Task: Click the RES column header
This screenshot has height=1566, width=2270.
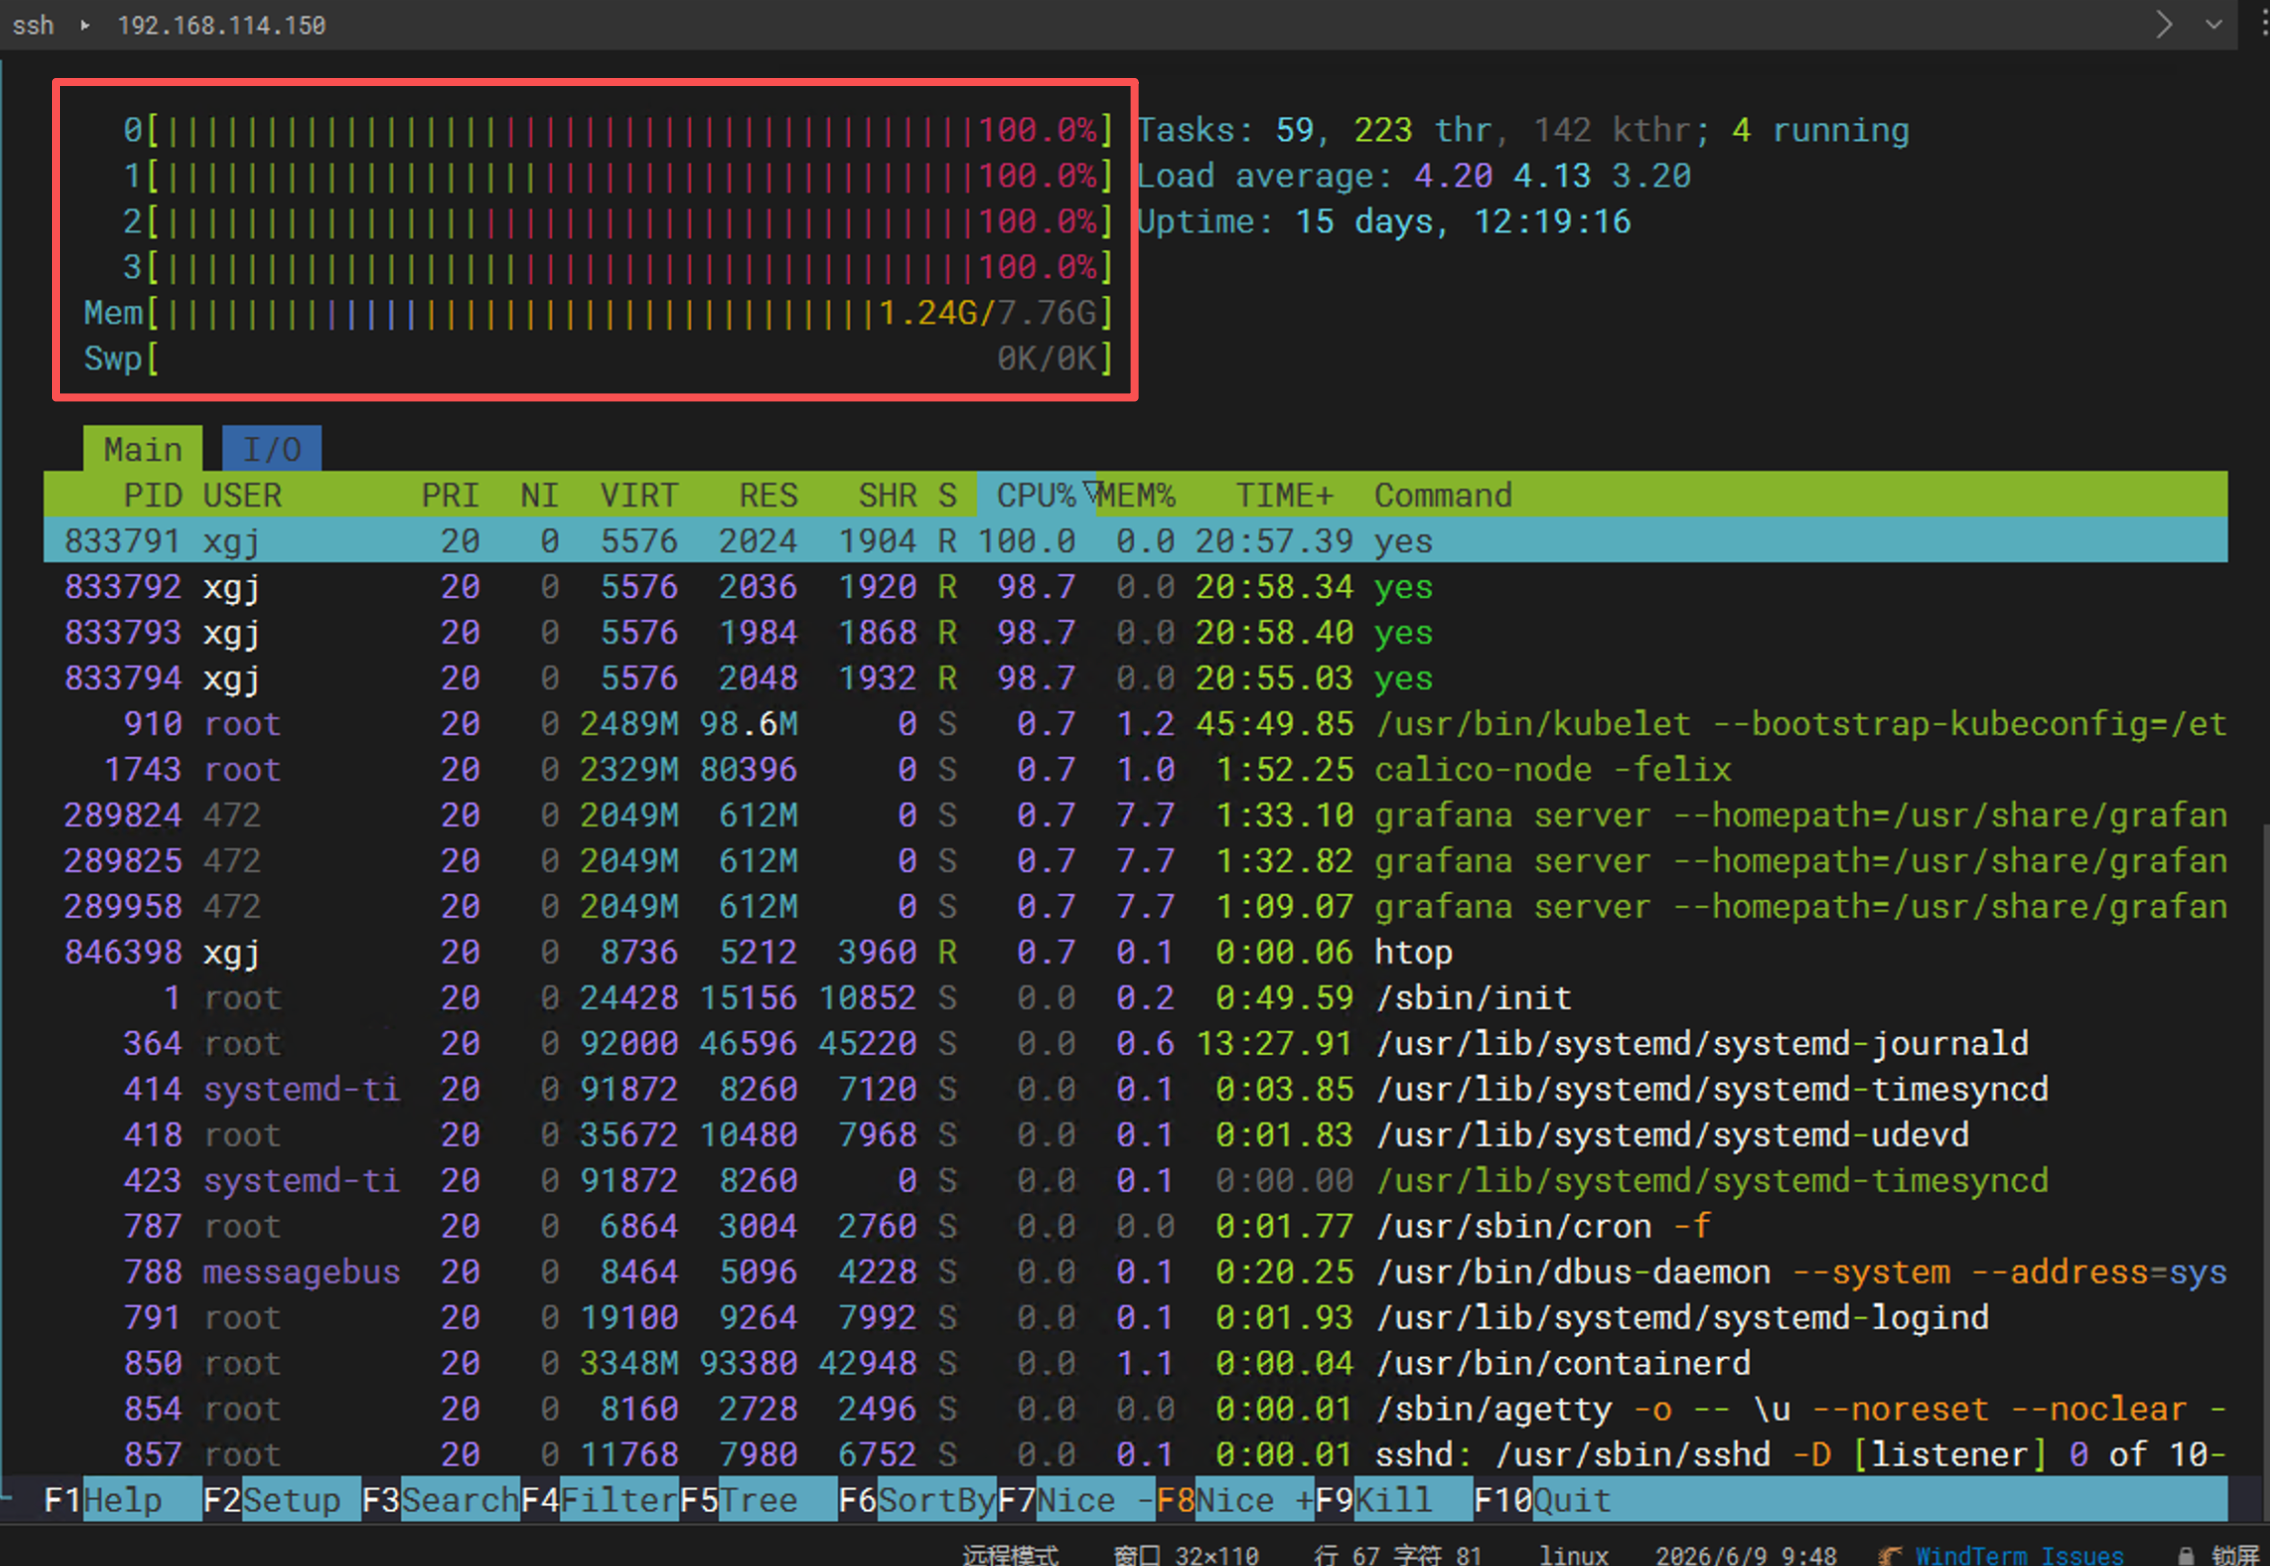Action: pos(768,495)
